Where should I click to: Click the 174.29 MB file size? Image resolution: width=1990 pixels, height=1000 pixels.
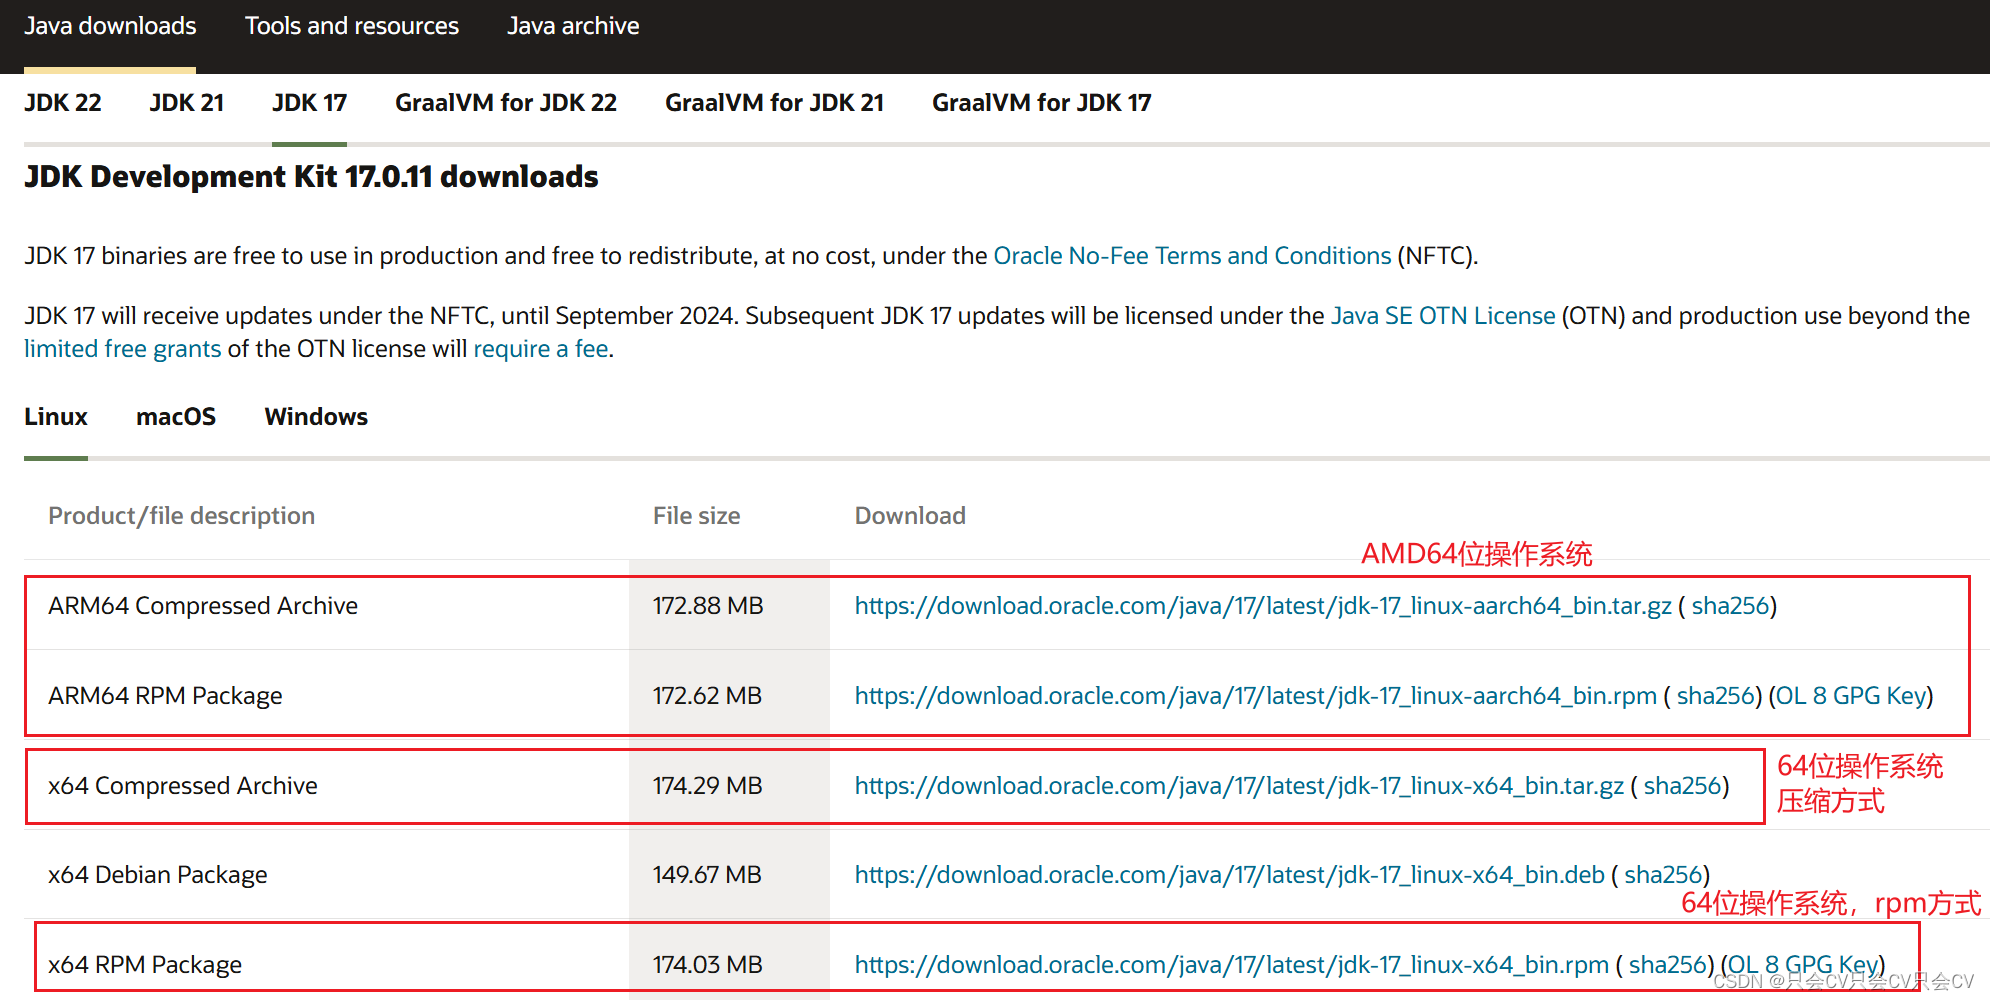point(708,786)
